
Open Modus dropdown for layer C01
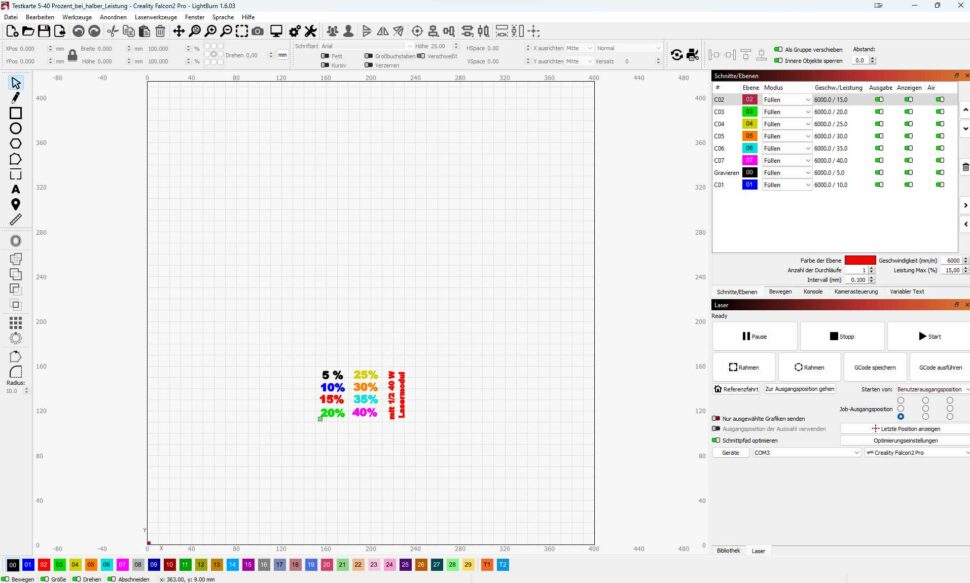tap(787, 184)
